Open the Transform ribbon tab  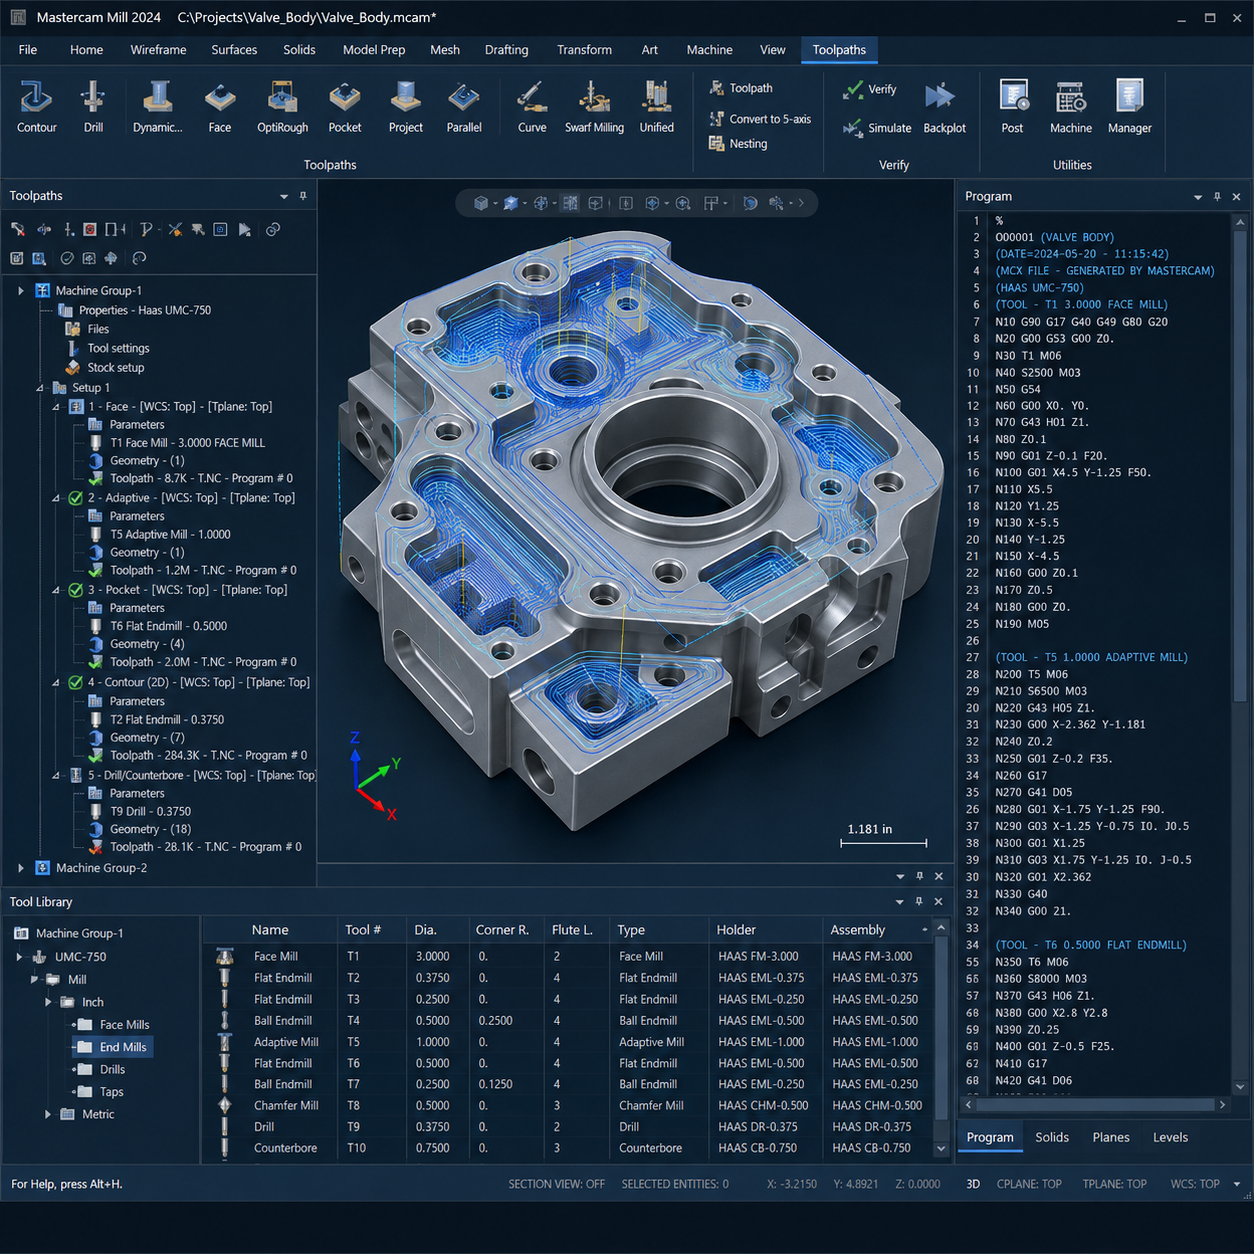(584, 50)
